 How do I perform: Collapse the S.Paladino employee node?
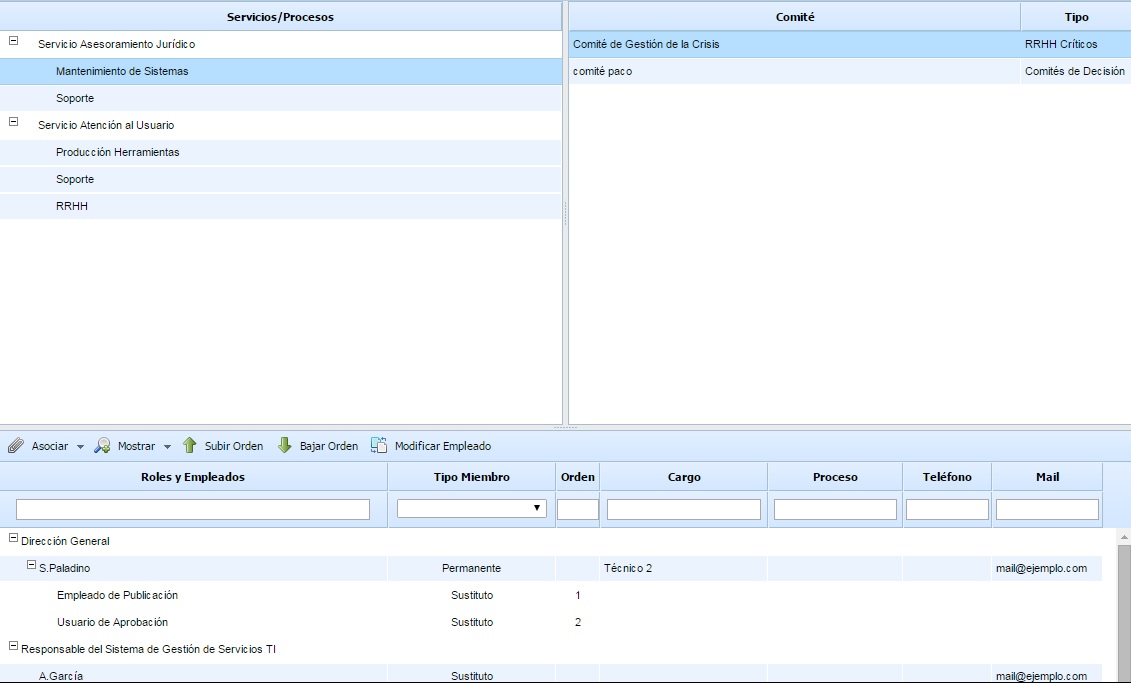[x=32, y=566]
